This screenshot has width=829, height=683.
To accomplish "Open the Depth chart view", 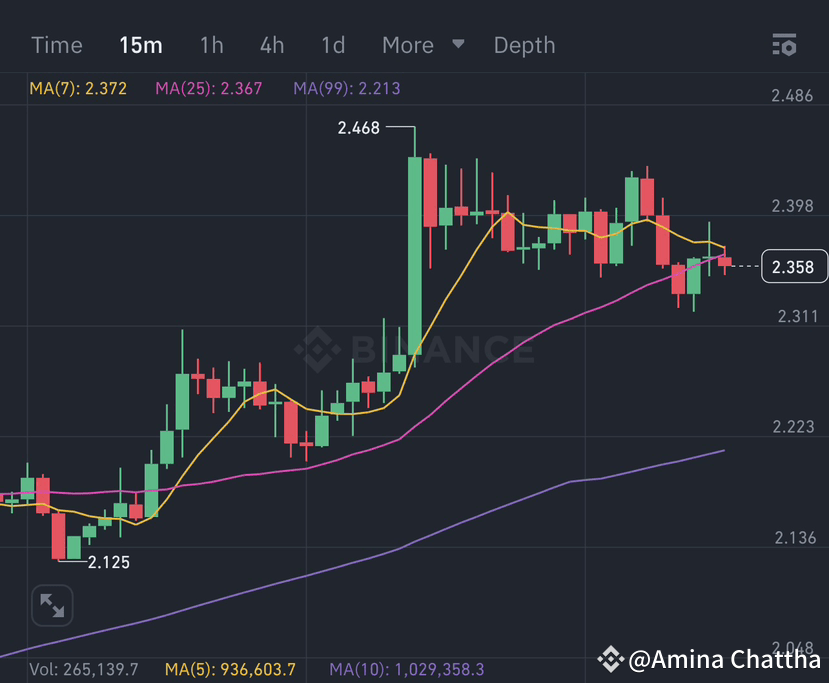I will [524, 45].
